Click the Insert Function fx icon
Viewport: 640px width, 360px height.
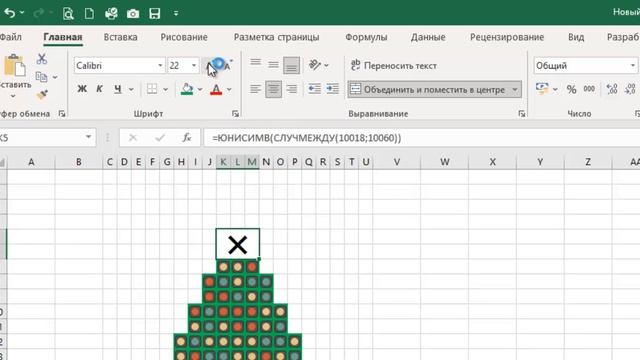click(x=187, y=138)
